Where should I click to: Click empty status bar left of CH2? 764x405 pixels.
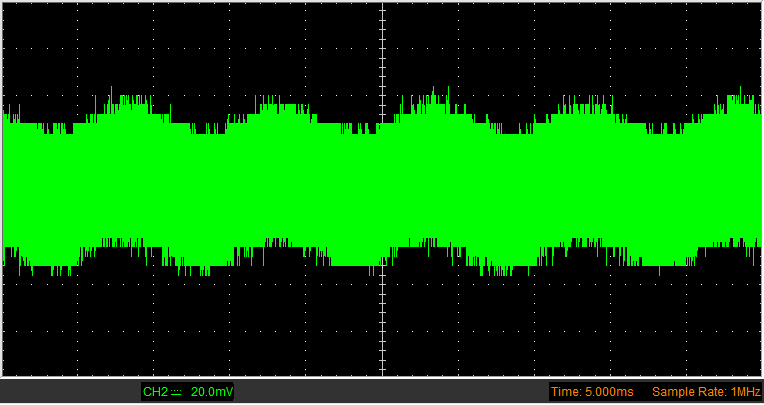pyautogui.click(x=71, y=391)
